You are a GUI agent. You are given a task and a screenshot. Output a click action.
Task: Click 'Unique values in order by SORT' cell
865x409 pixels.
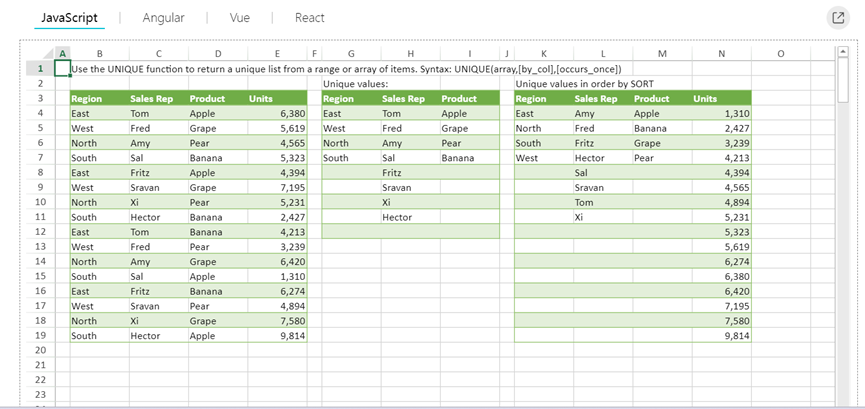pyautogui.click(x=585, y=84)
